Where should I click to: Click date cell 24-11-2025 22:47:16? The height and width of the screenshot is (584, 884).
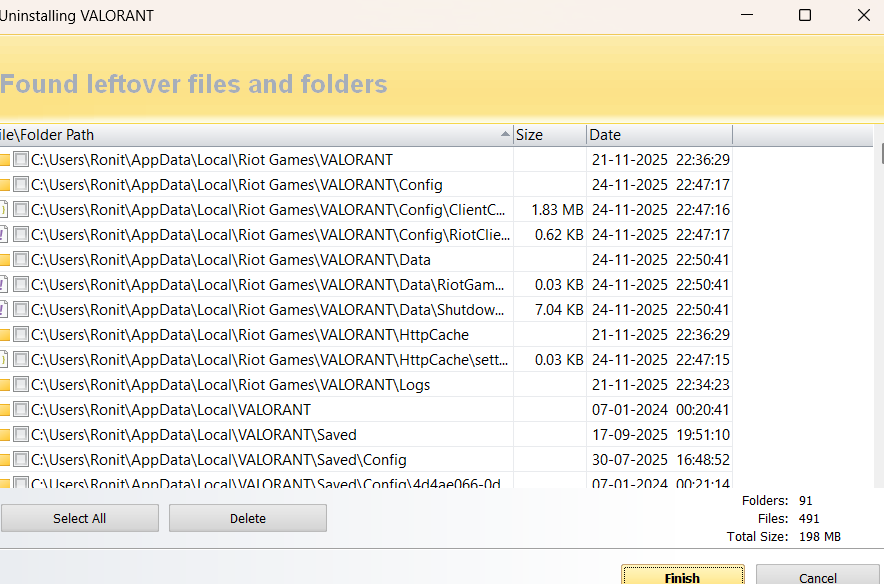[x=661, y=210]
